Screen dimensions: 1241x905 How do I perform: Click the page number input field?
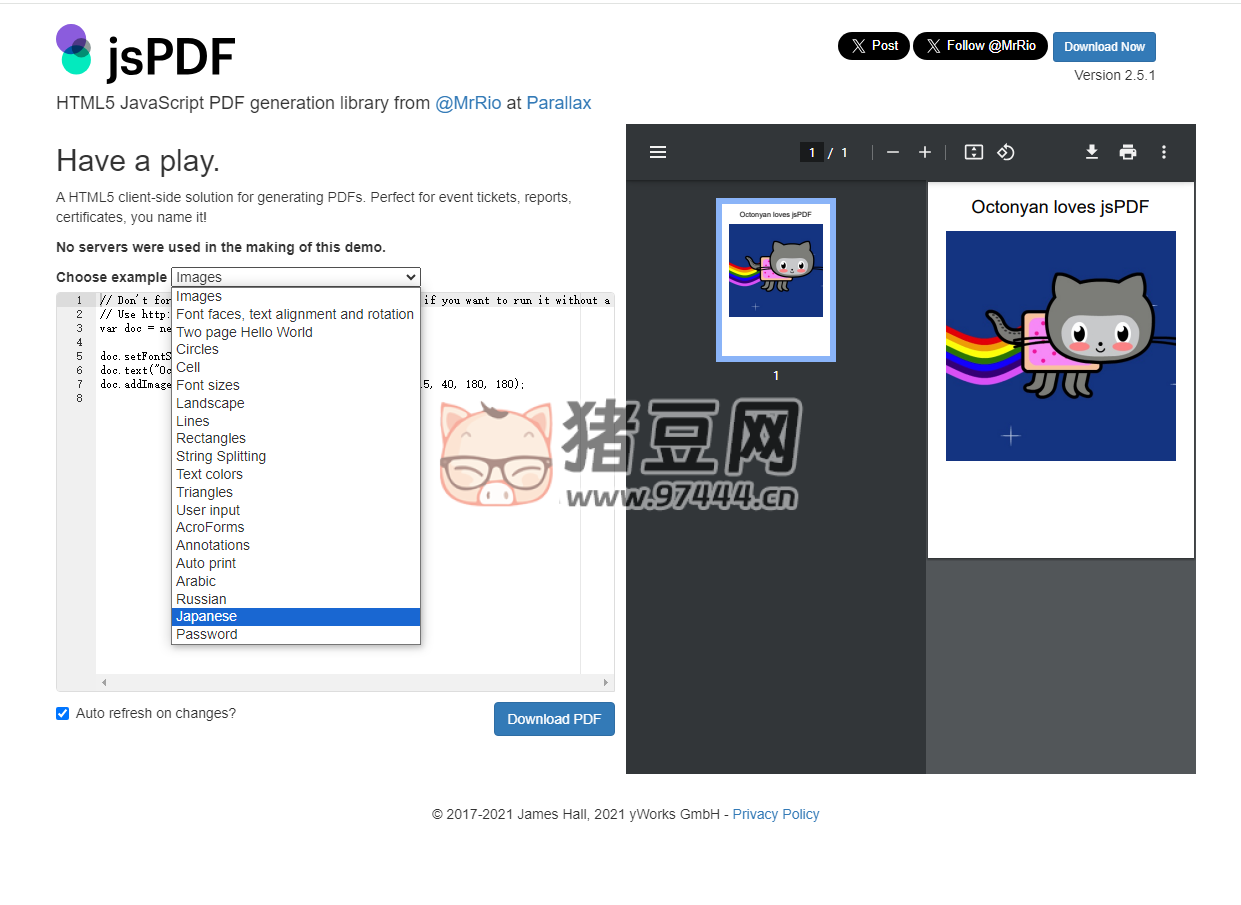[811, 152]
